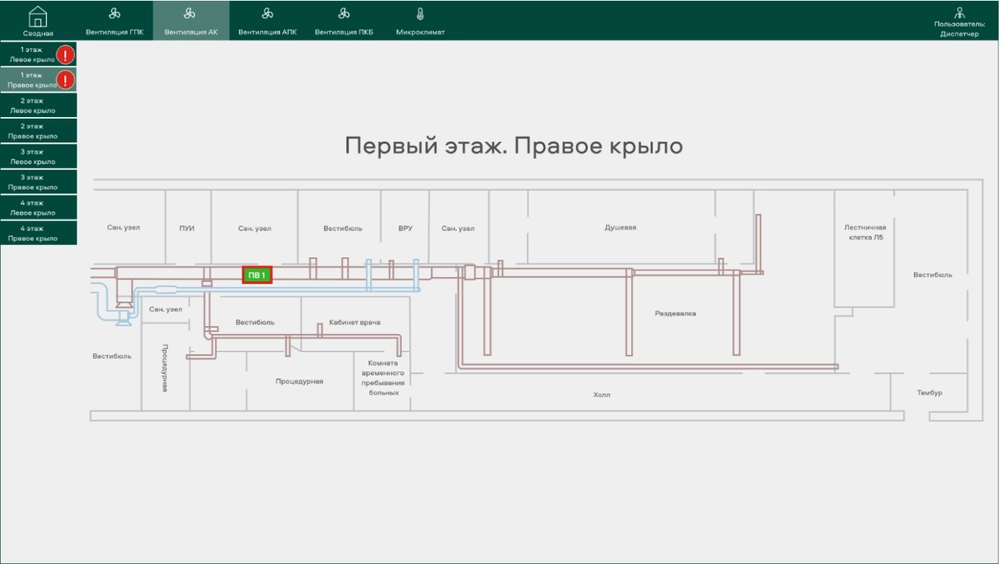Click the fan icon above Вентиляция ПКБ
This screenshot has width=1000, height=564.
coord(344,14)
